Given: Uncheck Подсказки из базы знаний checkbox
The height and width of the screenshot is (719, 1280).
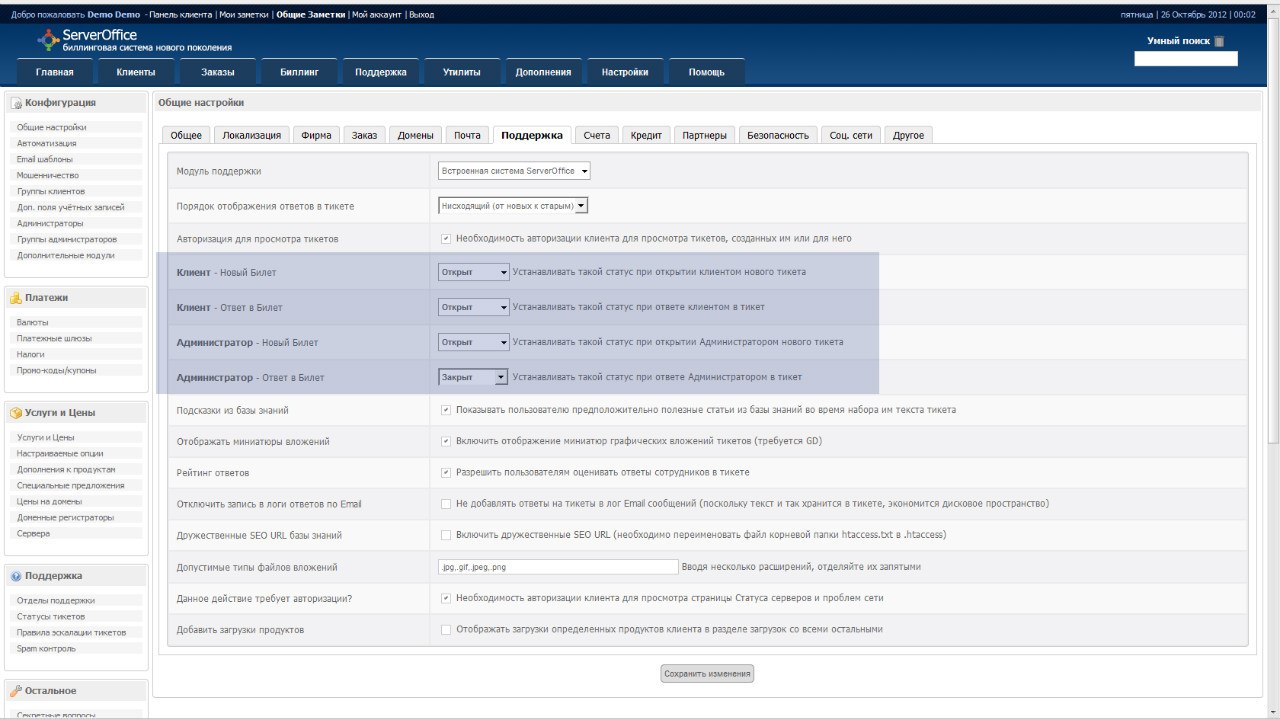Looking at the screenshot, I should coord(446,410).
